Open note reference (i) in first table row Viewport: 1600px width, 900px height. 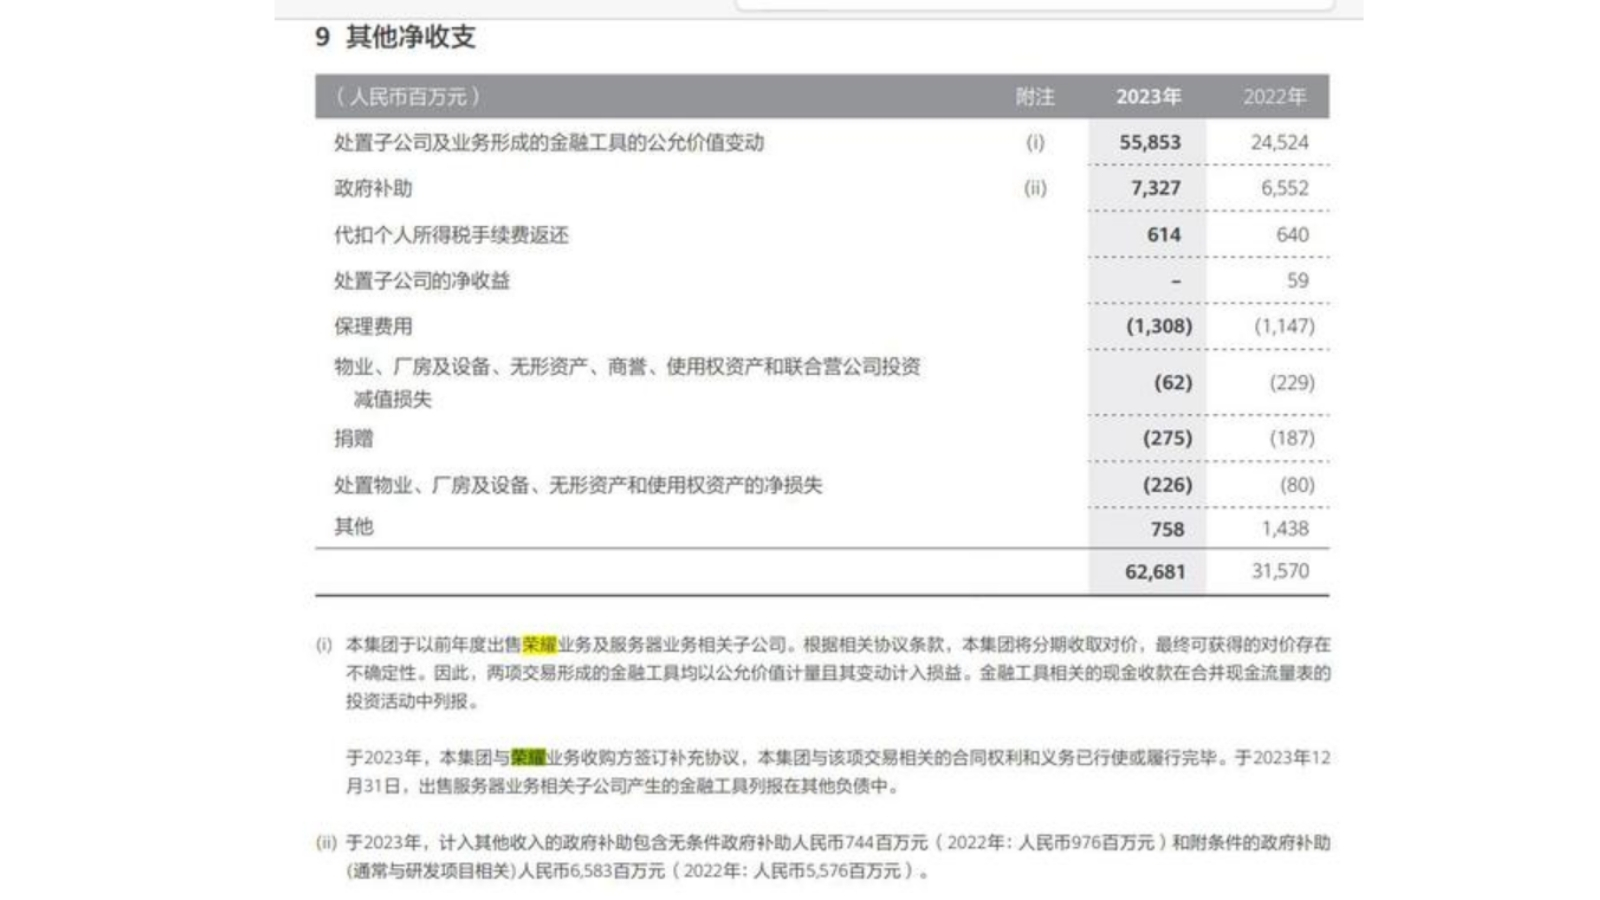coord(1035,142)
